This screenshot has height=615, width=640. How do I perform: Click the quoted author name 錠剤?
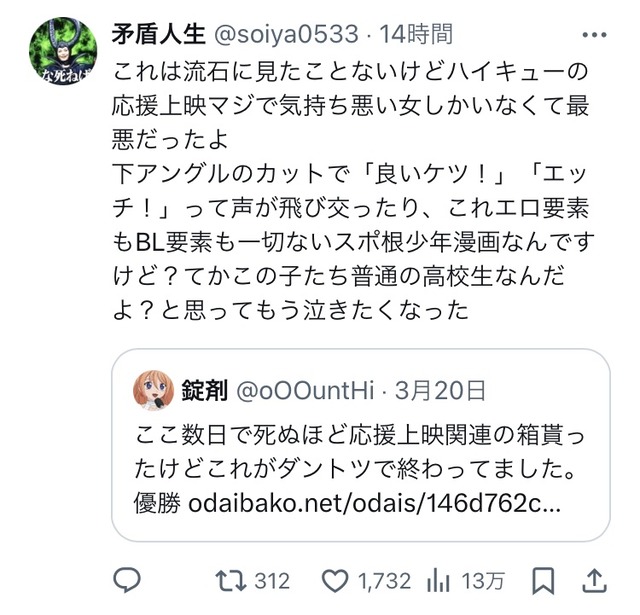pos(204,390)
